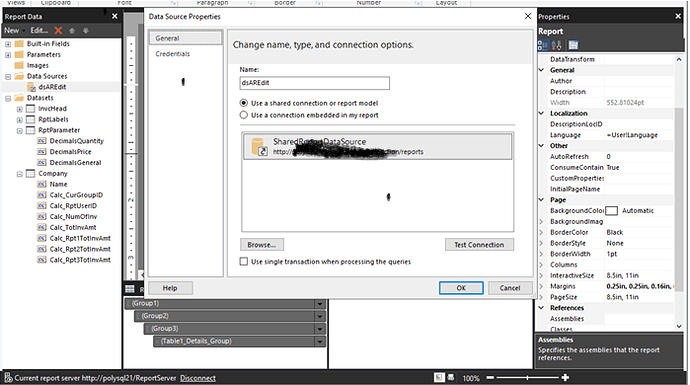Click the Test Connection button
690x385 pixels.
(x=479, y=245)
